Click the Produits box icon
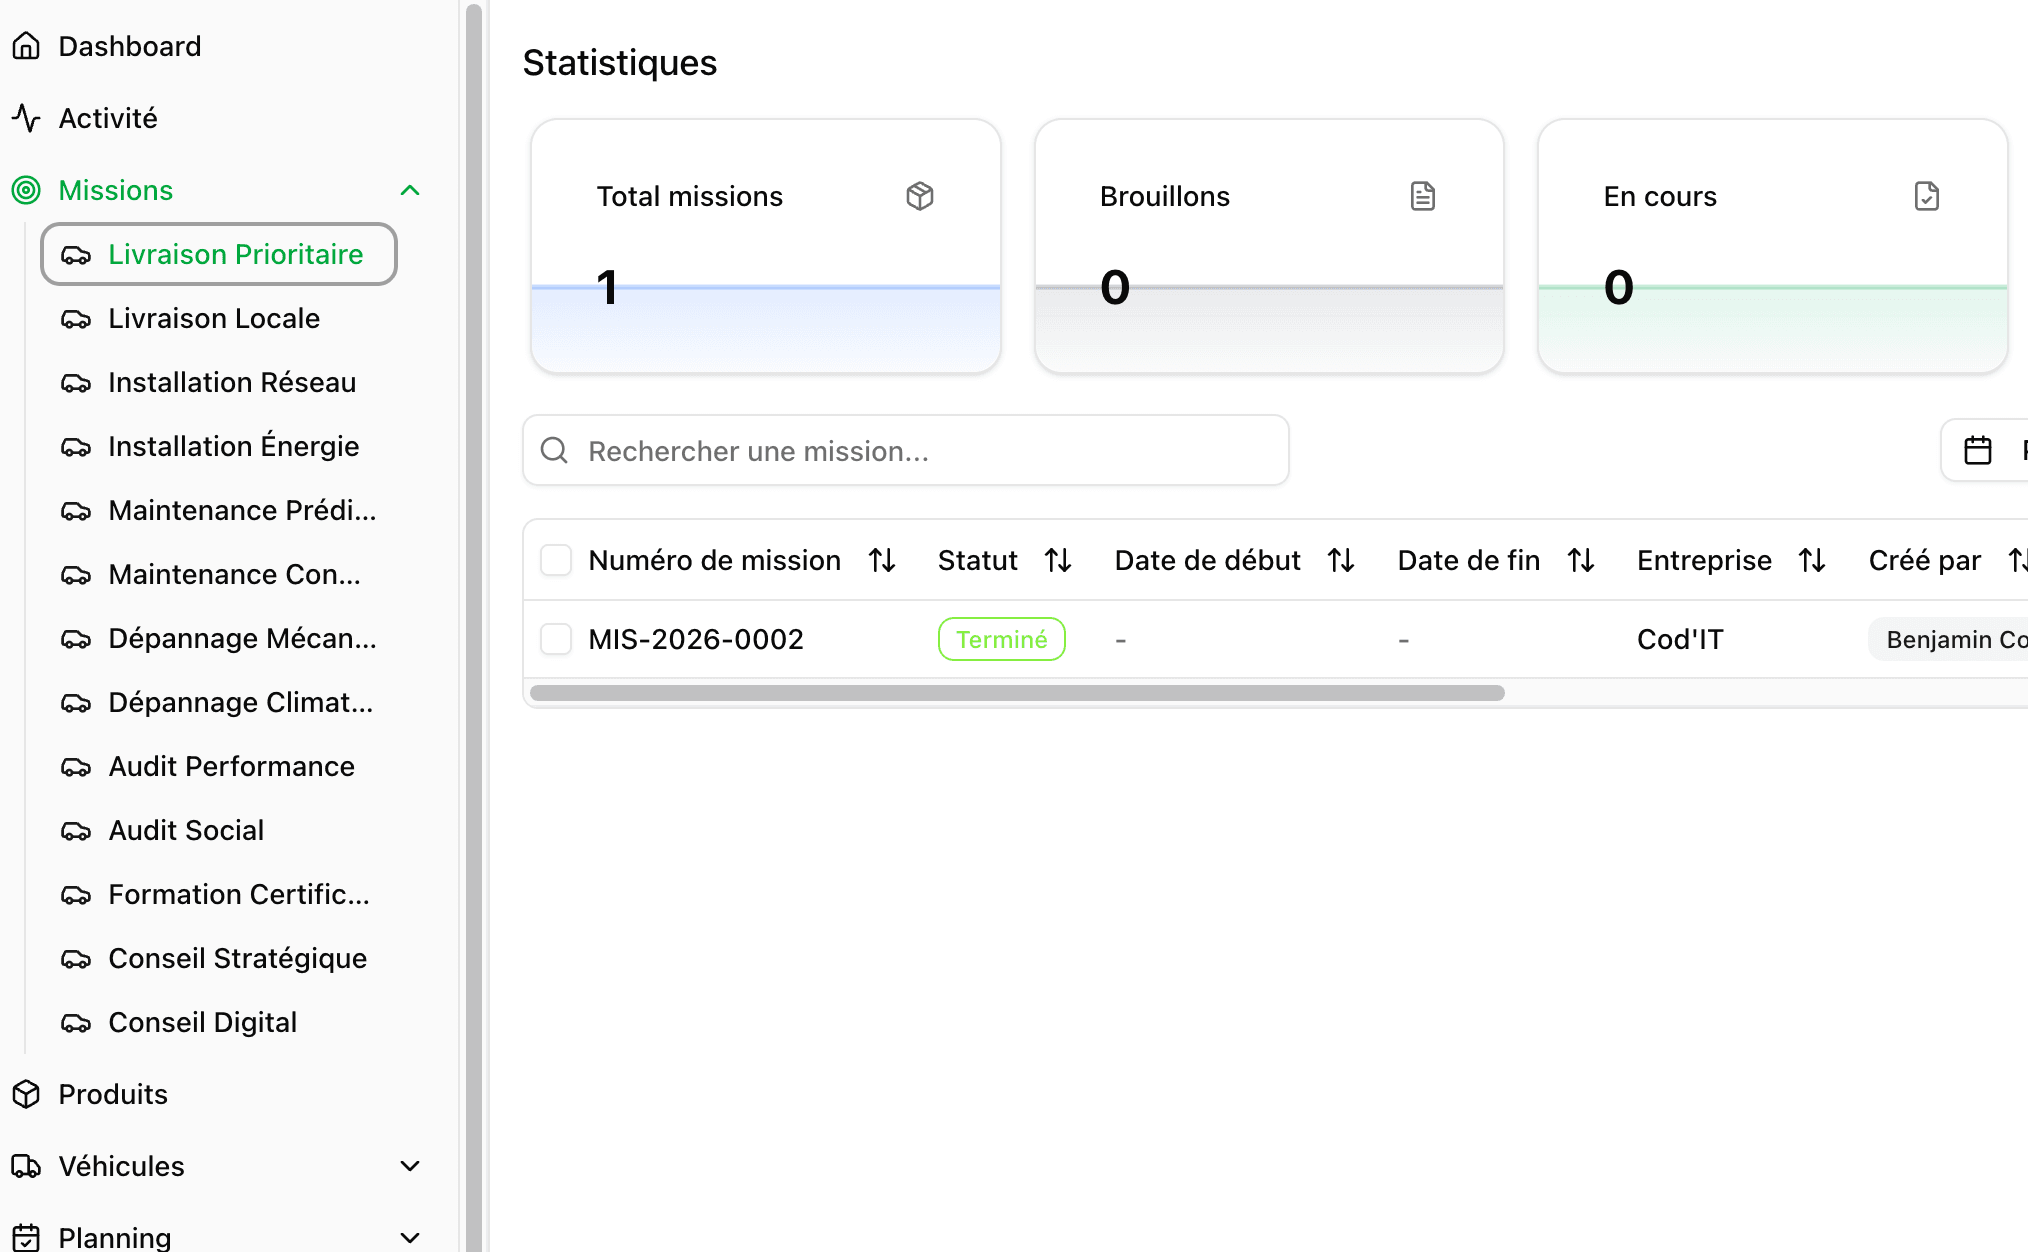This screenshot has width=2028, height=1252. [x=26, y=1094]
